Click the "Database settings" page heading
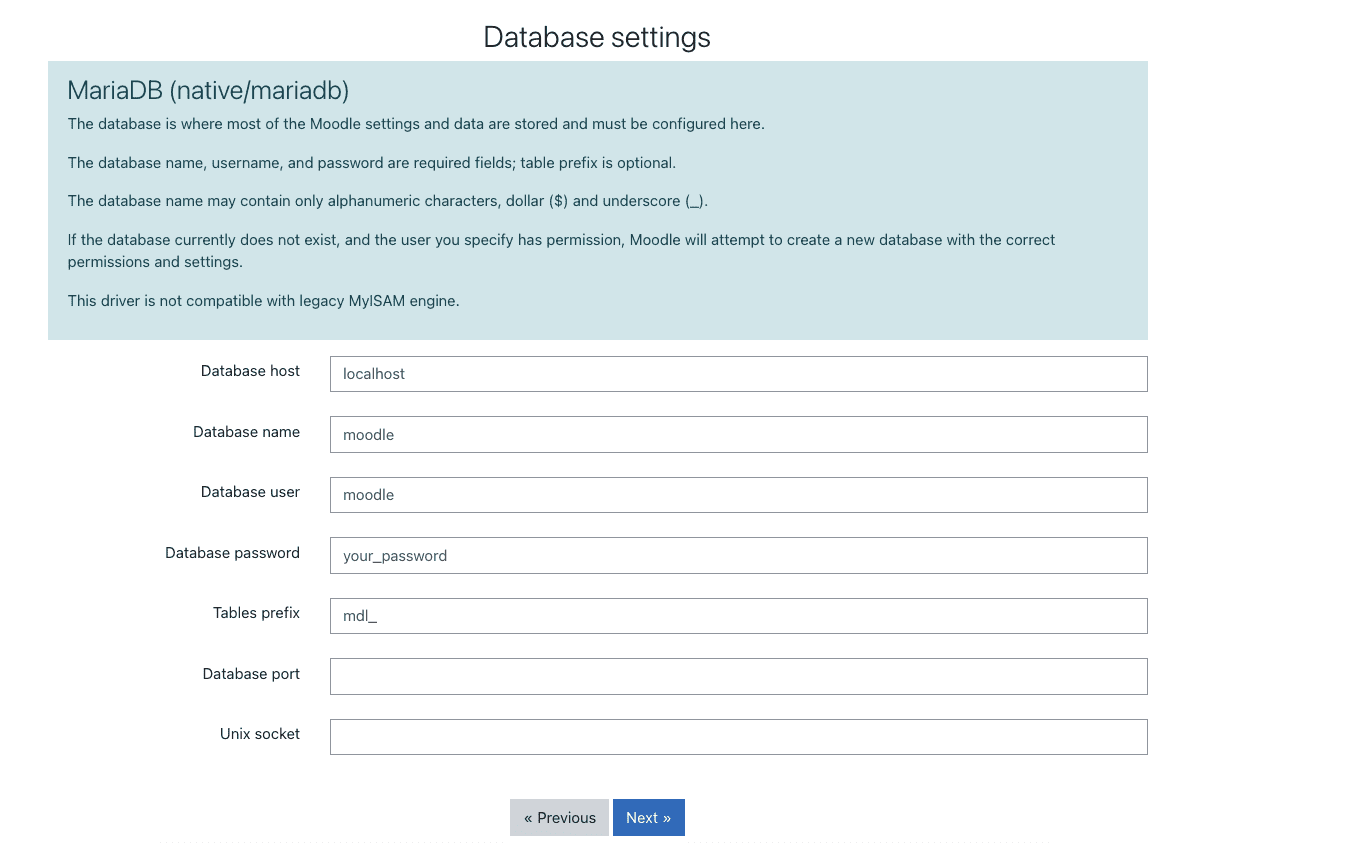Screen dimensions: 1359x843 597,37
